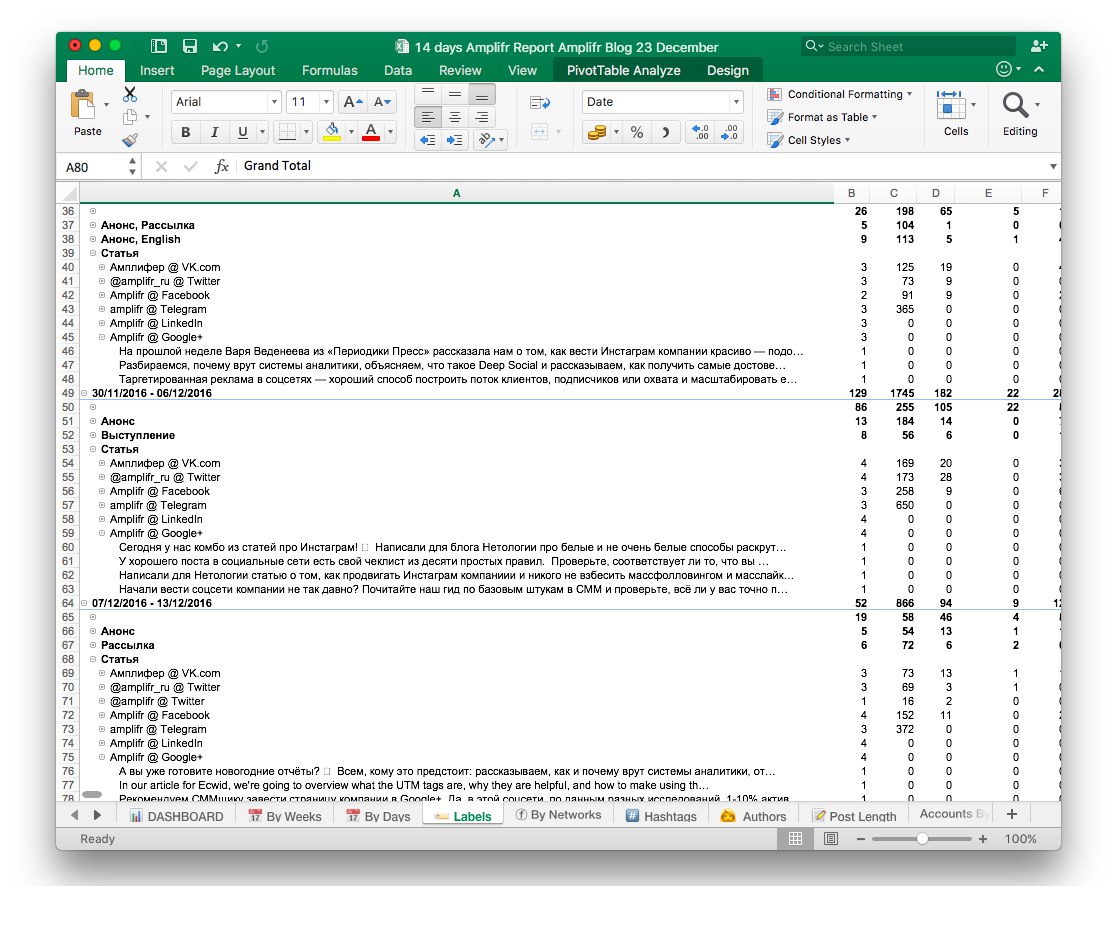Click the Increase Decimal icon
The image size is (1117, 930).
(701, 132)
